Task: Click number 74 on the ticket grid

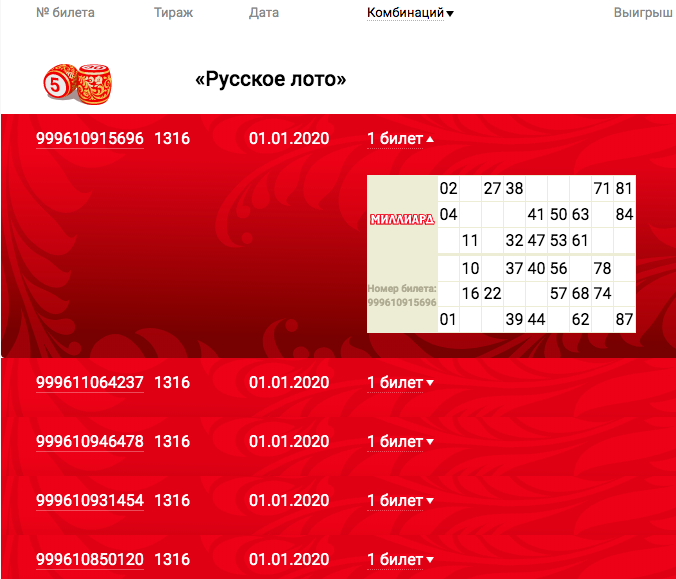Action: [x=602, y=294]
